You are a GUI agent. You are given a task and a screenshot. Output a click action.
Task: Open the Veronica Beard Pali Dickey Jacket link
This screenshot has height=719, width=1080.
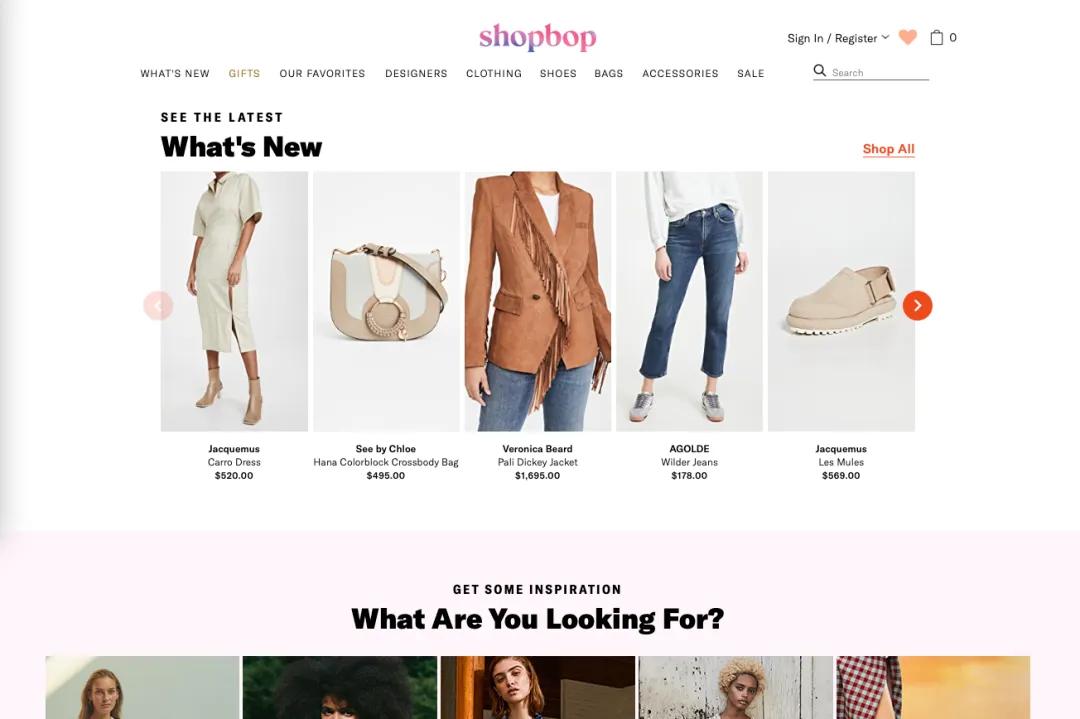[x=538, y=462]
